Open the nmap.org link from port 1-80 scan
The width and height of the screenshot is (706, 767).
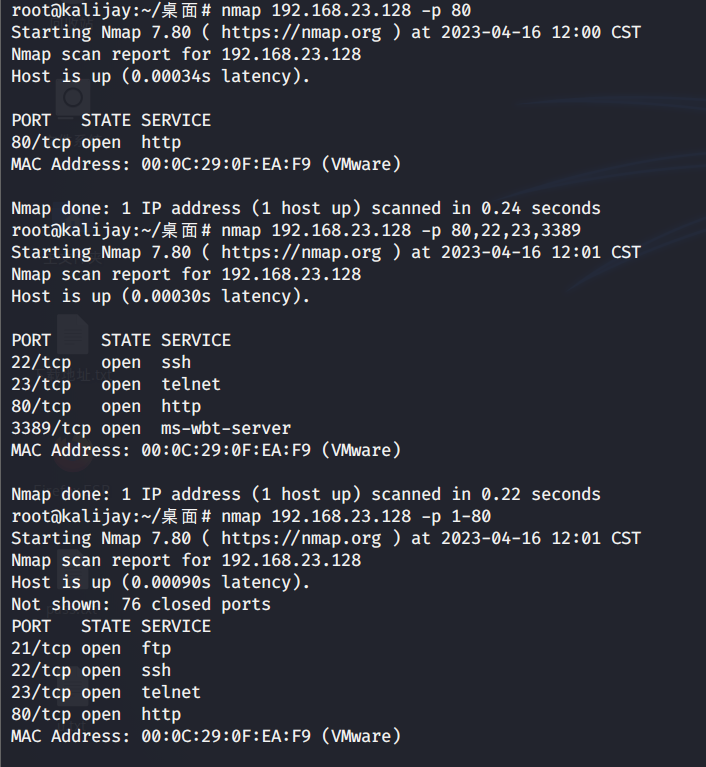tap(300, 538)
